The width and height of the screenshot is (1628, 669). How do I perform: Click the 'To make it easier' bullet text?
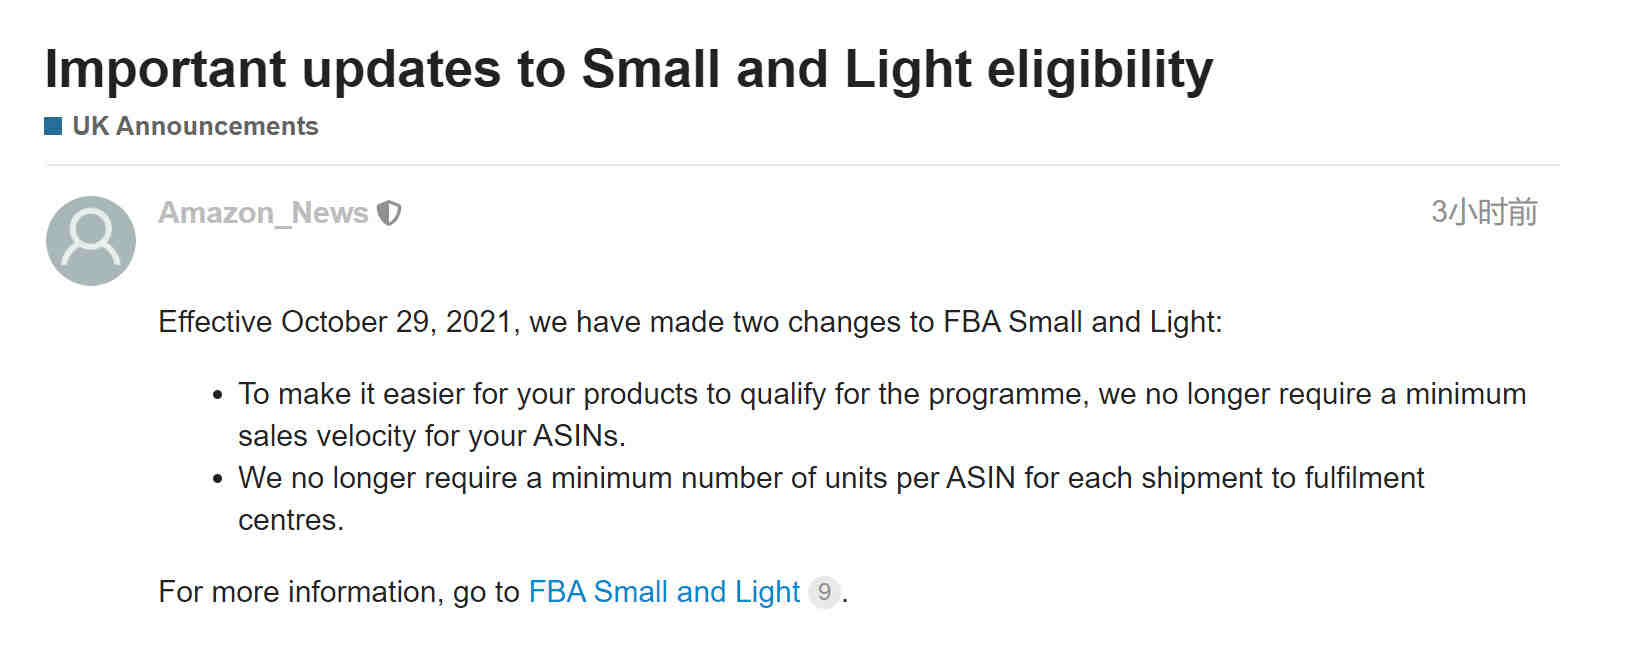[x=881, y=415]
